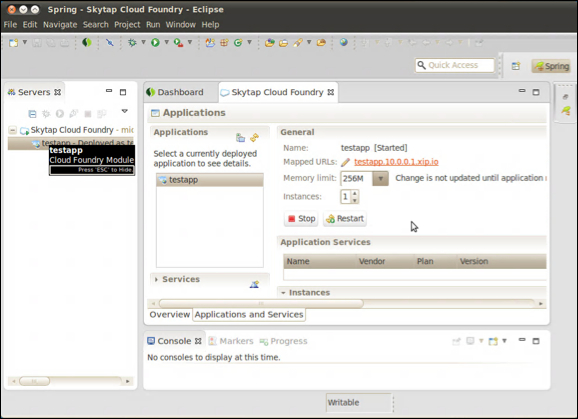Click the Vendor column header
The image size is (578, 419).
(x=385, y=262)
